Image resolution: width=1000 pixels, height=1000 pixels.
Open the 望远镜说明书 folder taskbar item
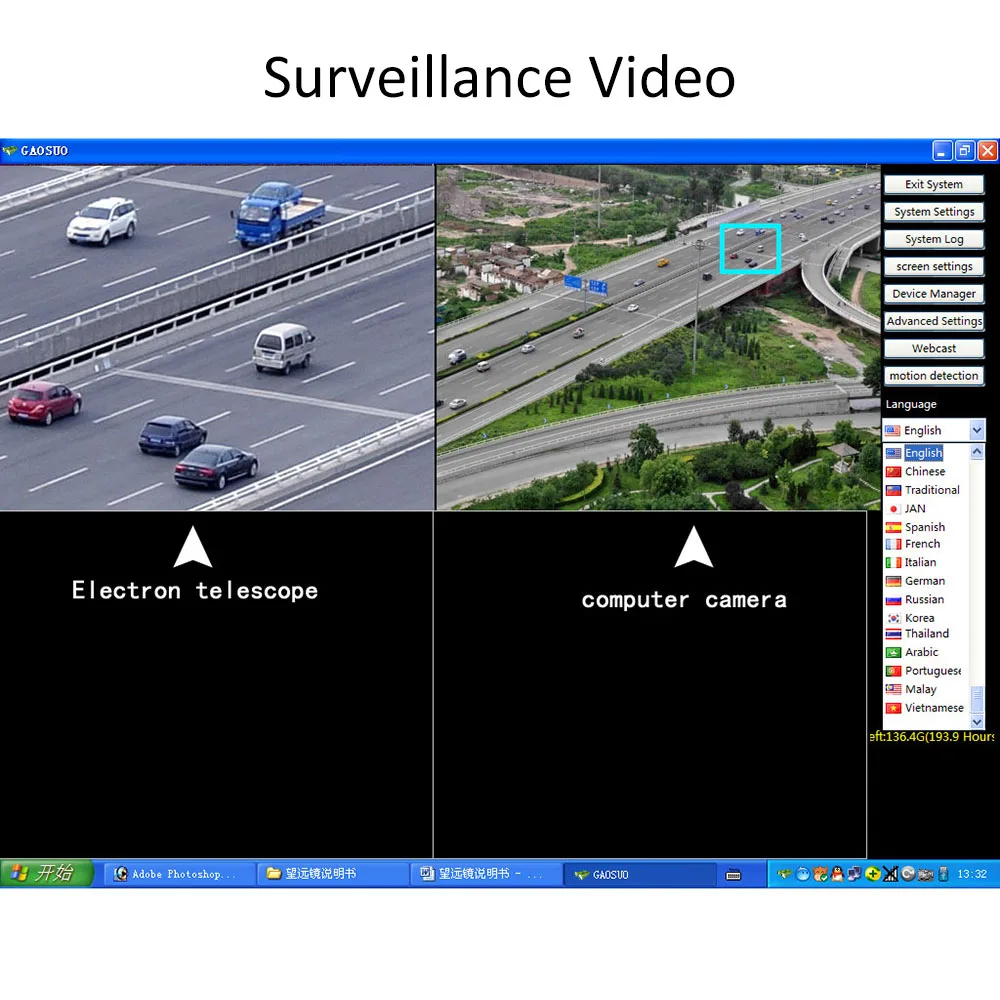pos(333,874)
